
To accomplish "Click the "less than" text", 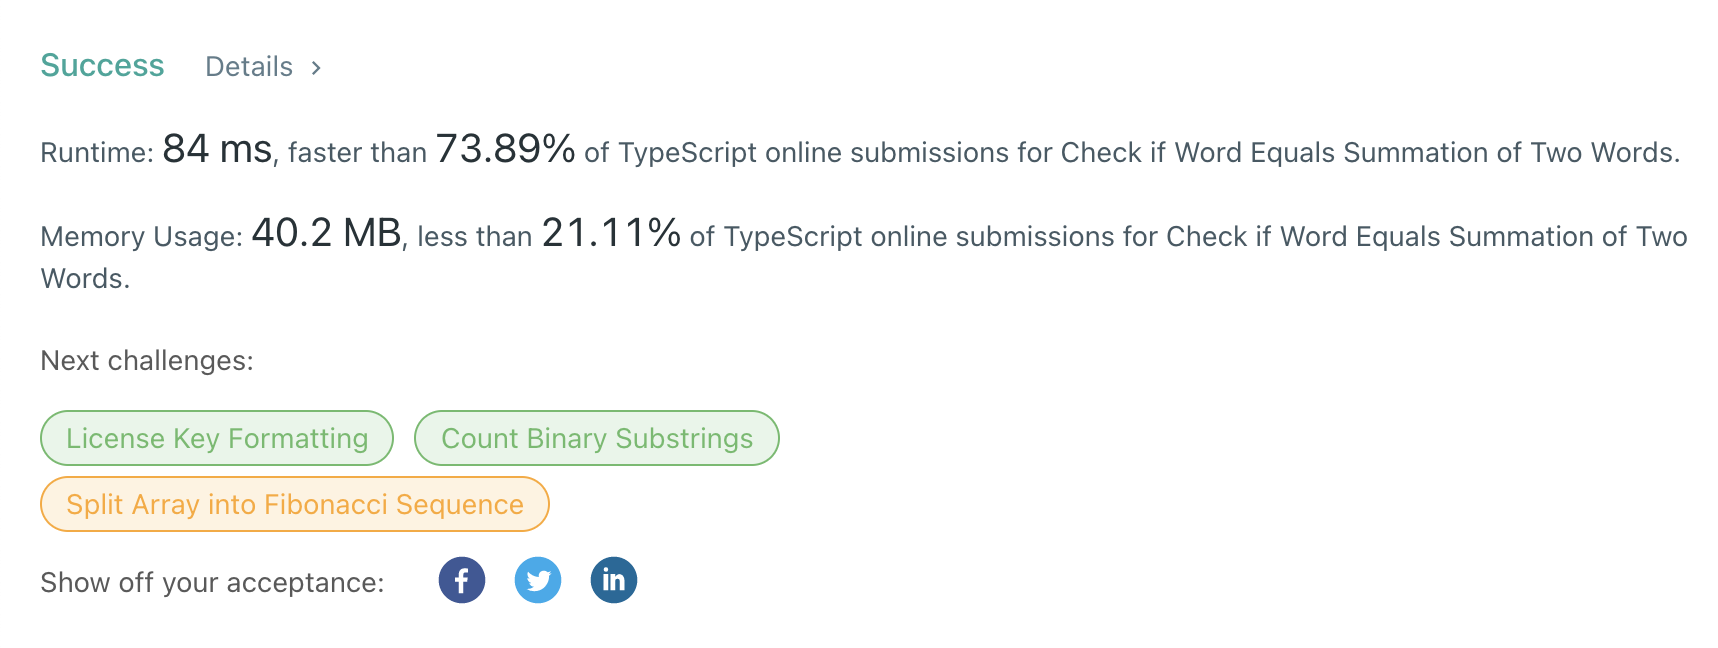I will point(474,237).
